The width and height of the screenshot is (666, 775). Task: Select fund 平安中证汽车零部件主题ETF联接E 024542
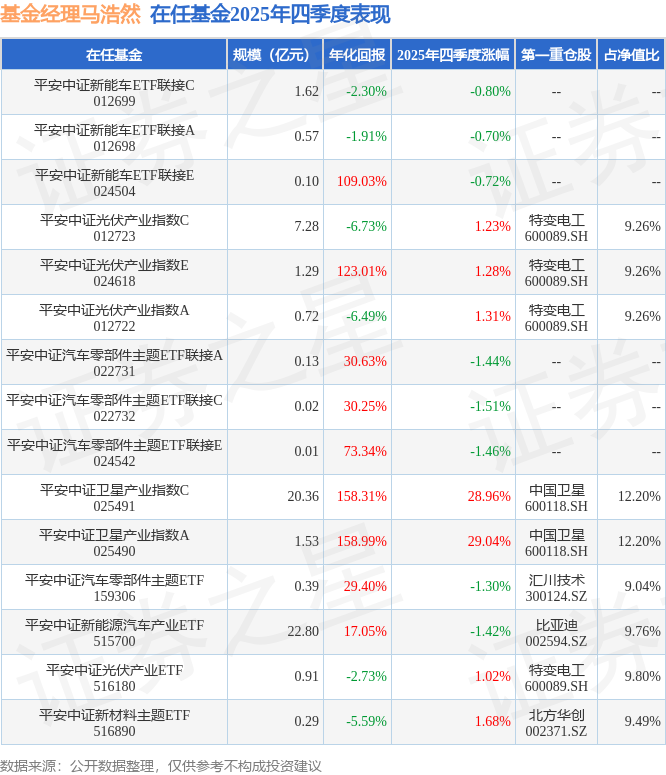point(114,452)
